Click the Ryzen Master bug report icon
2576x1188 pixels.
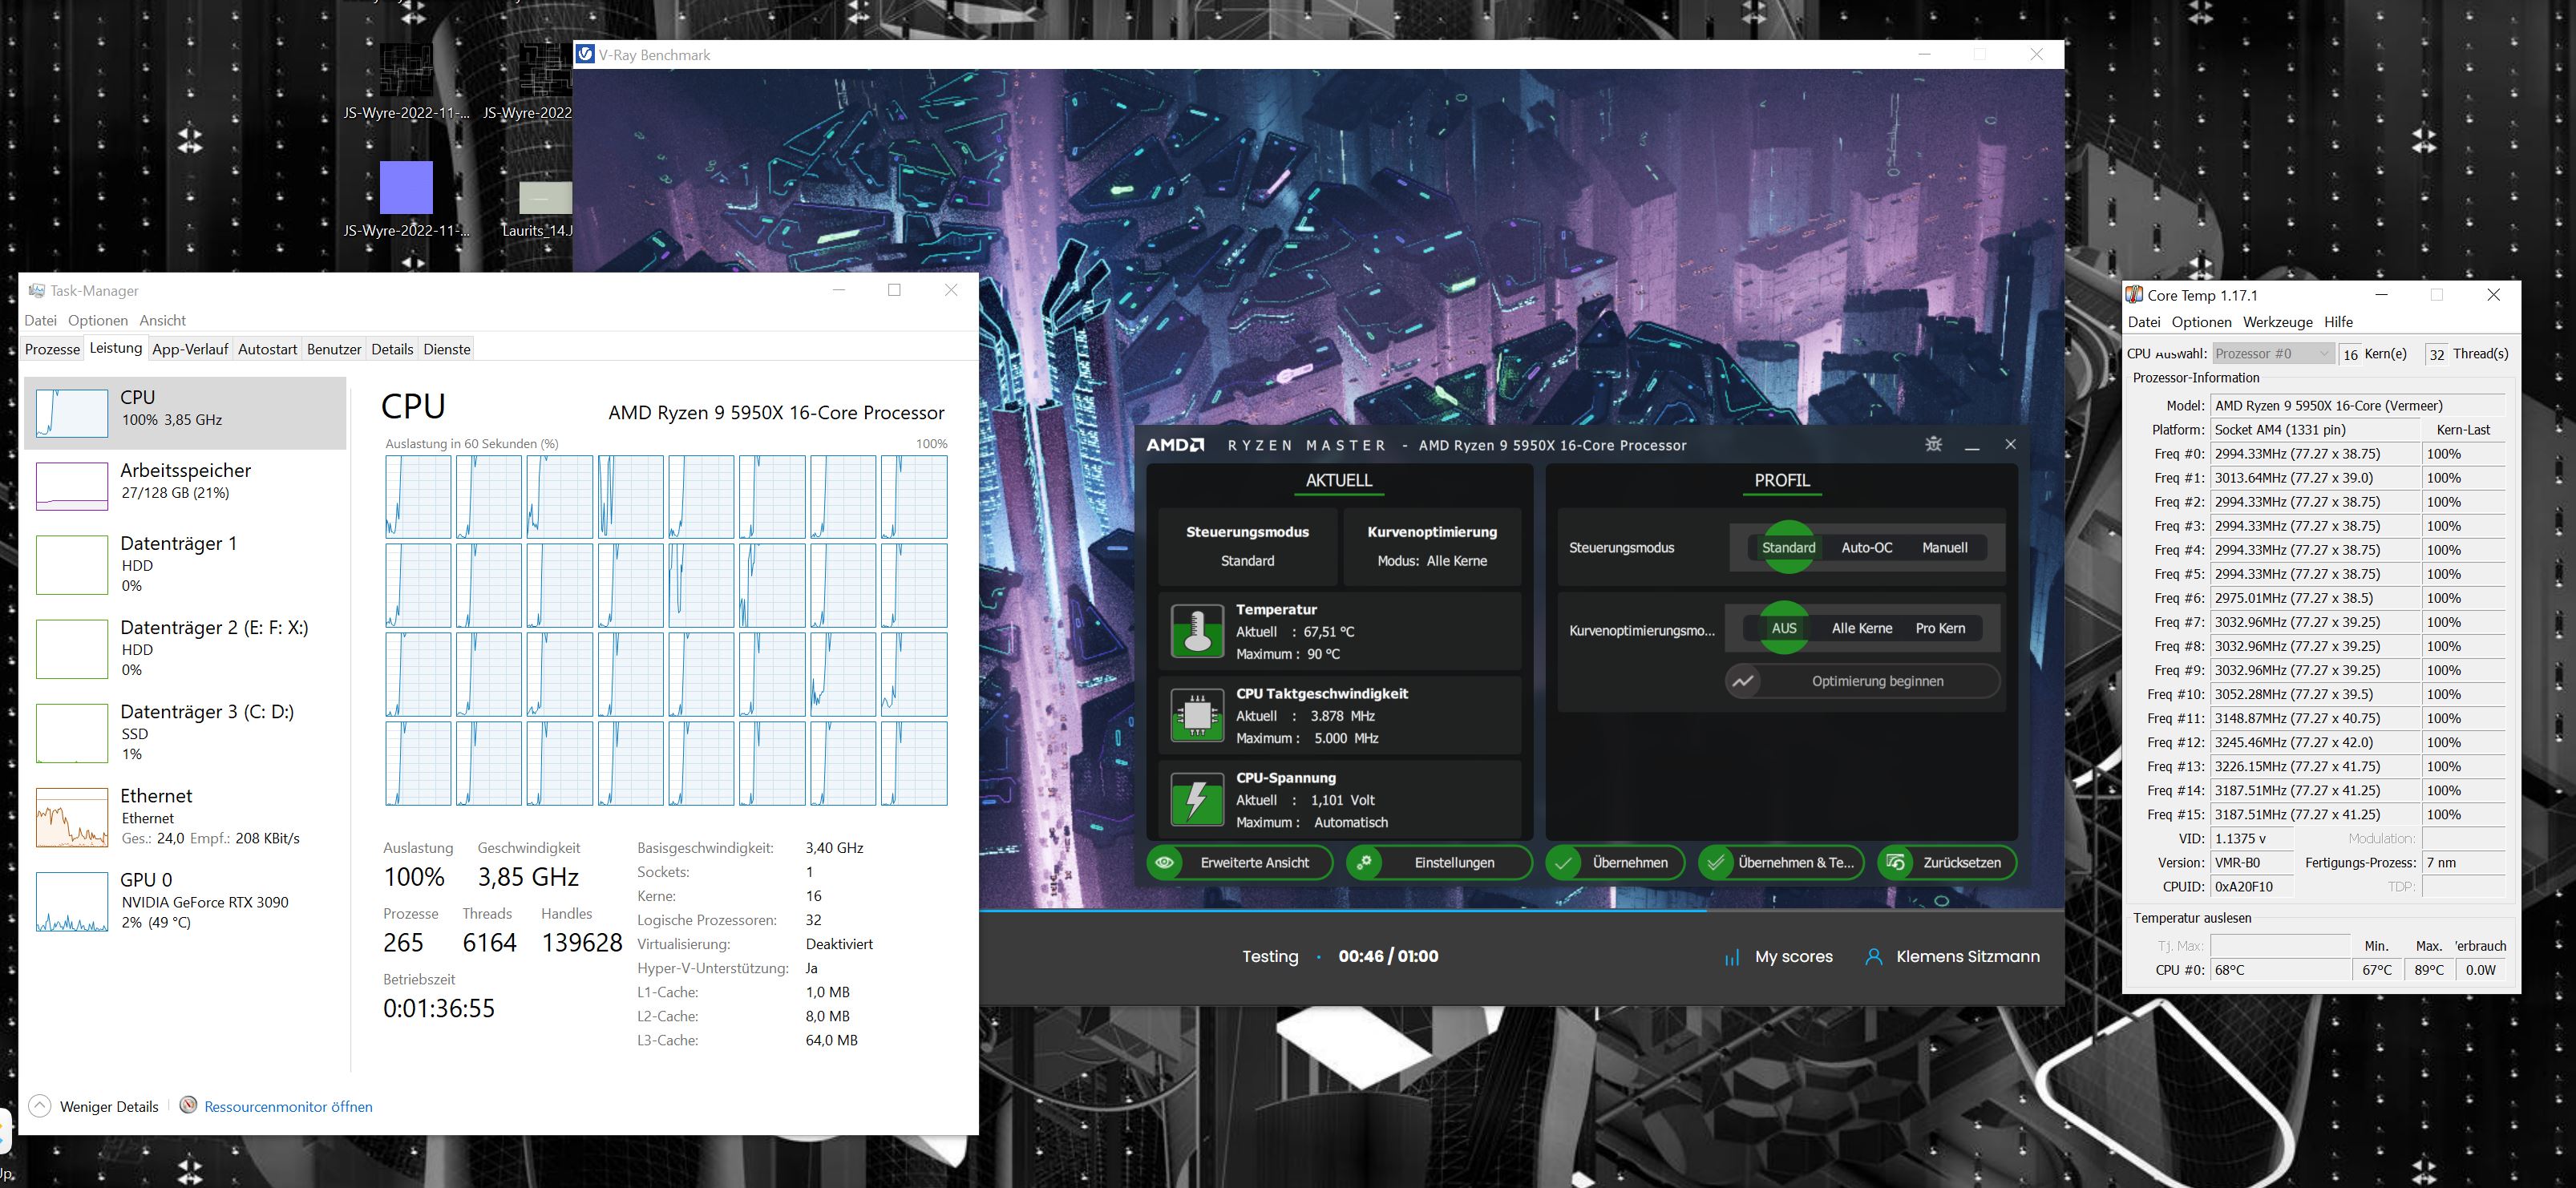pyautogui.click(x=1933, y=444)
